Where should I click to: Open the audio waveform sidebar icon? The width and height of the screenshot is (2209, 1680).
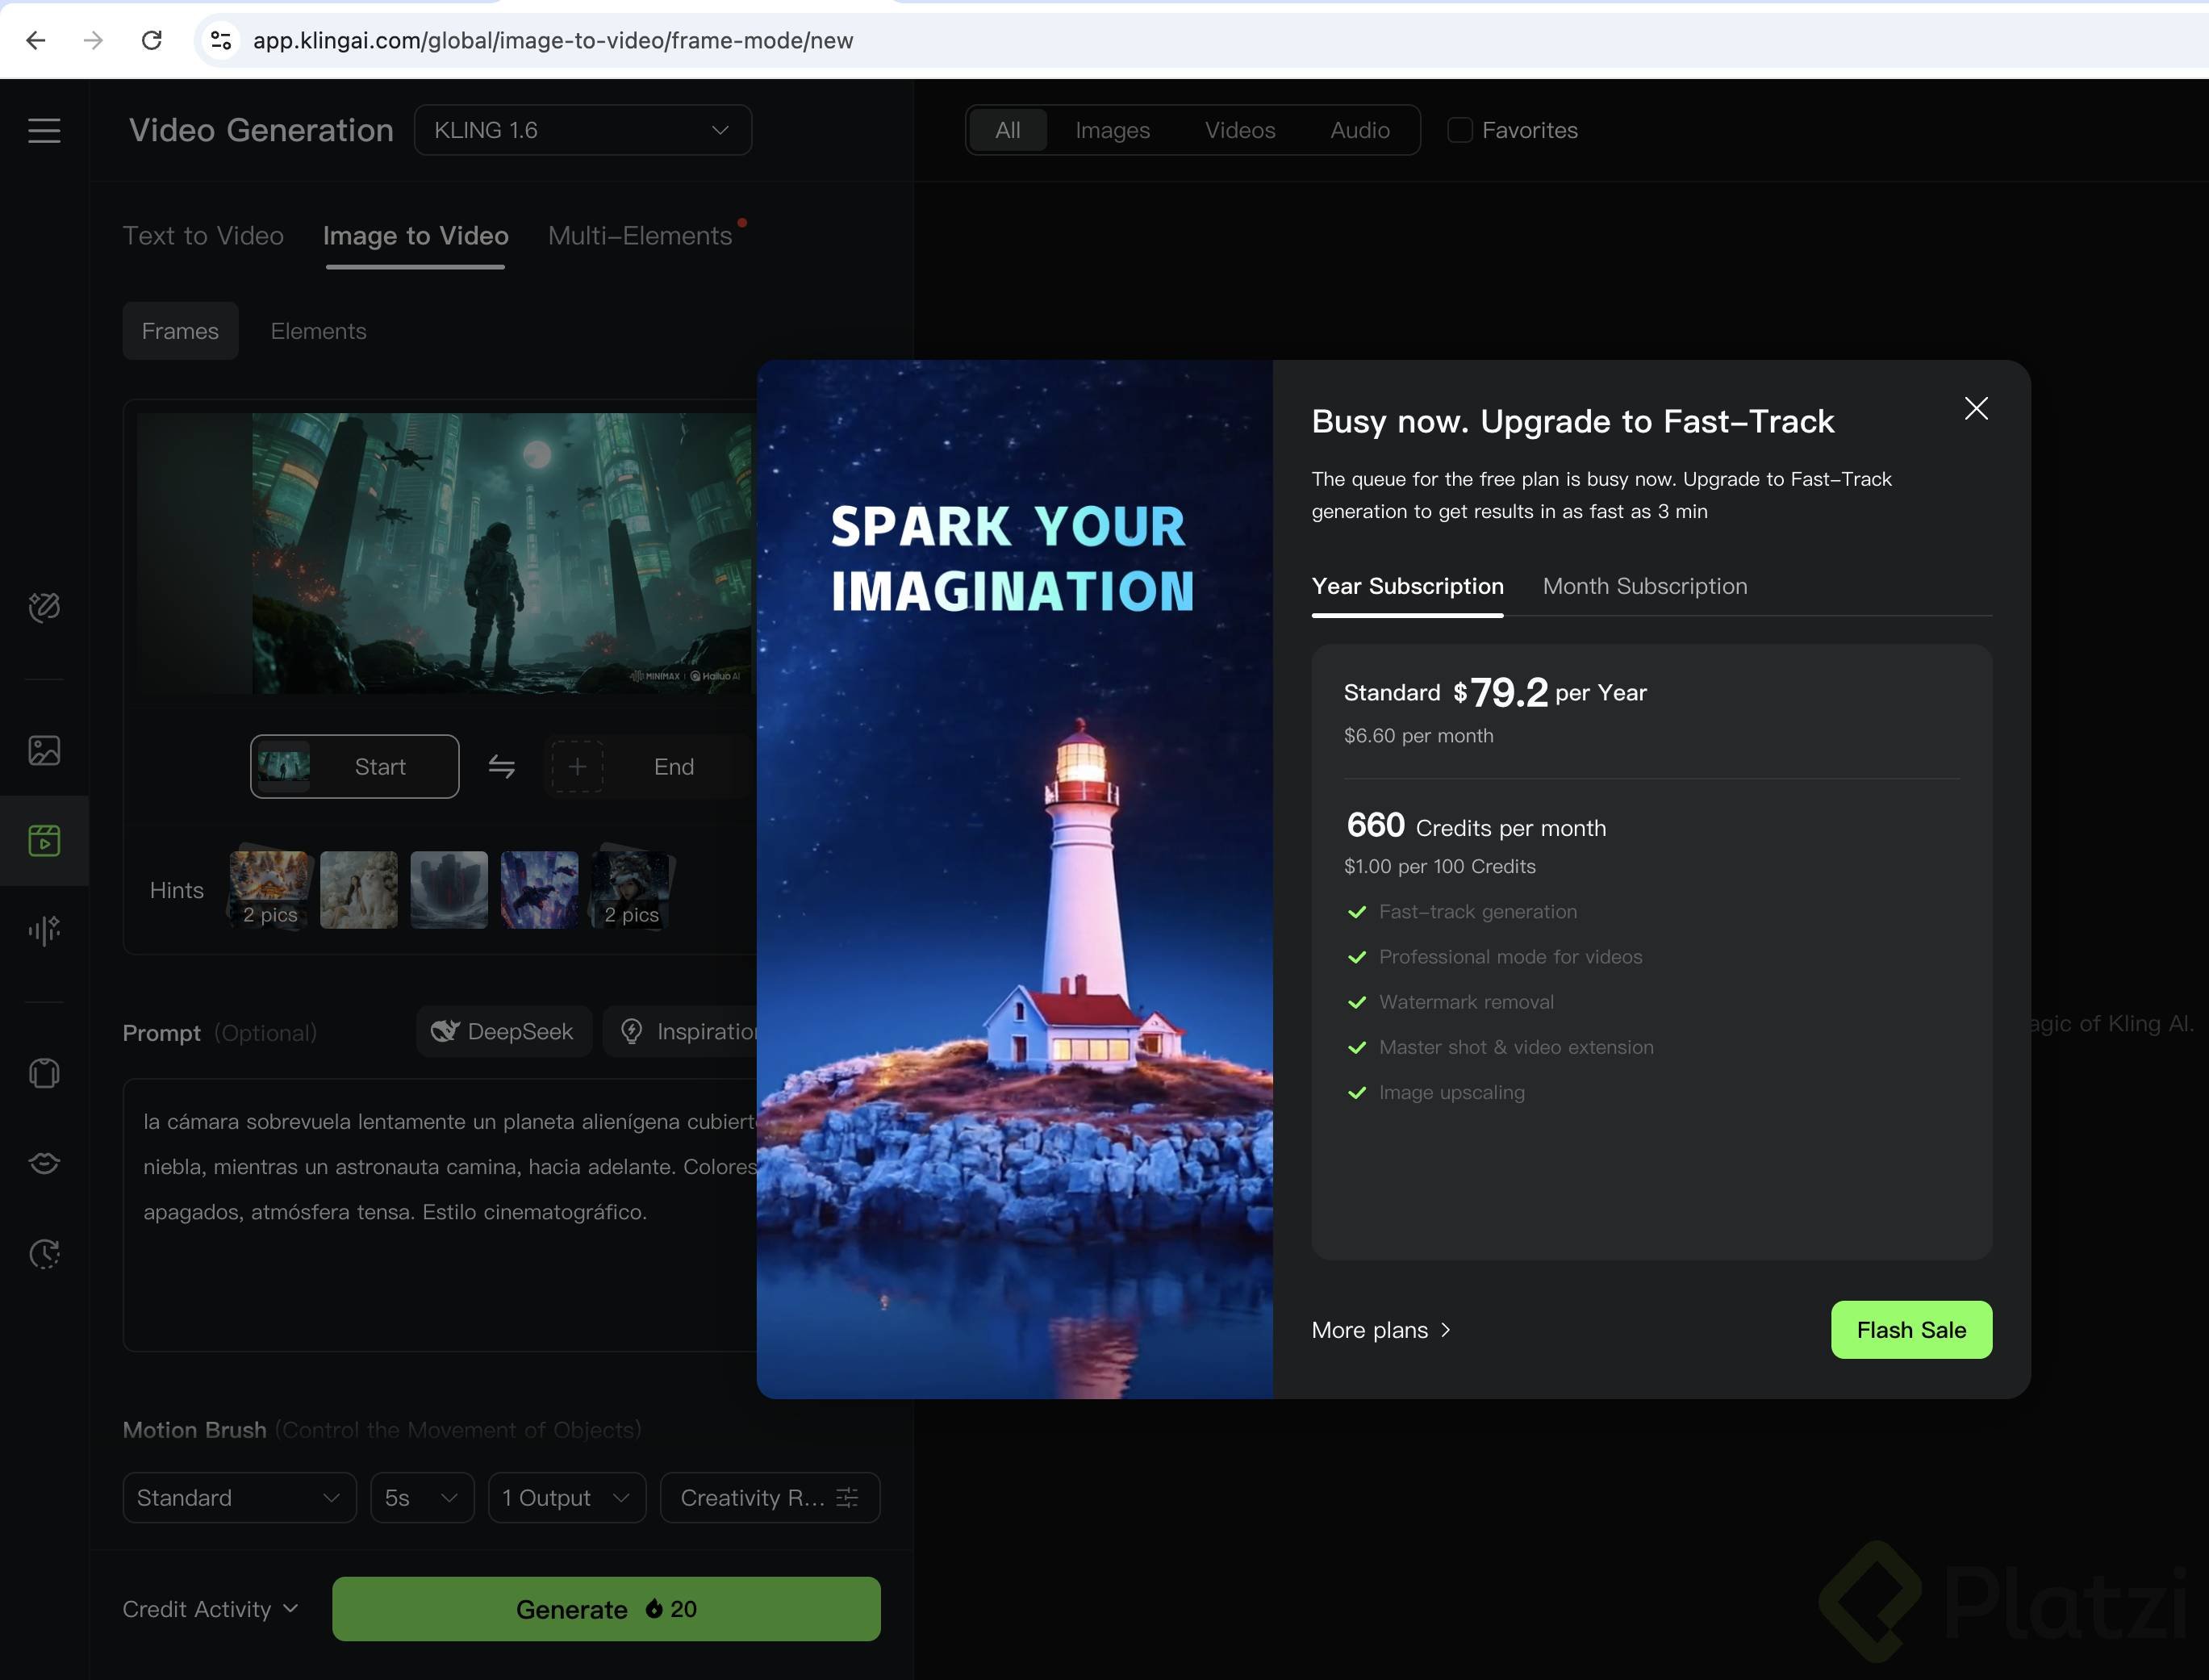[44, 931]
